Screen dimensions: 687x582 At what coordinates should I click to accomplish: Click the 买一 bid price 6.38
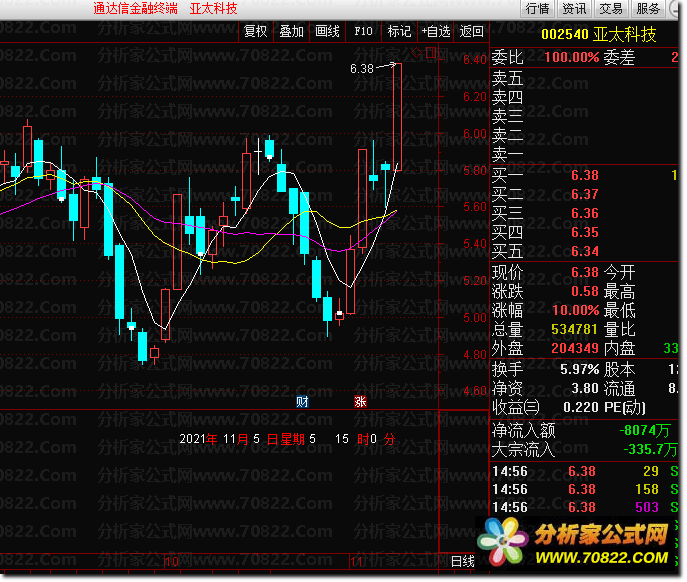tap(585, 176)
